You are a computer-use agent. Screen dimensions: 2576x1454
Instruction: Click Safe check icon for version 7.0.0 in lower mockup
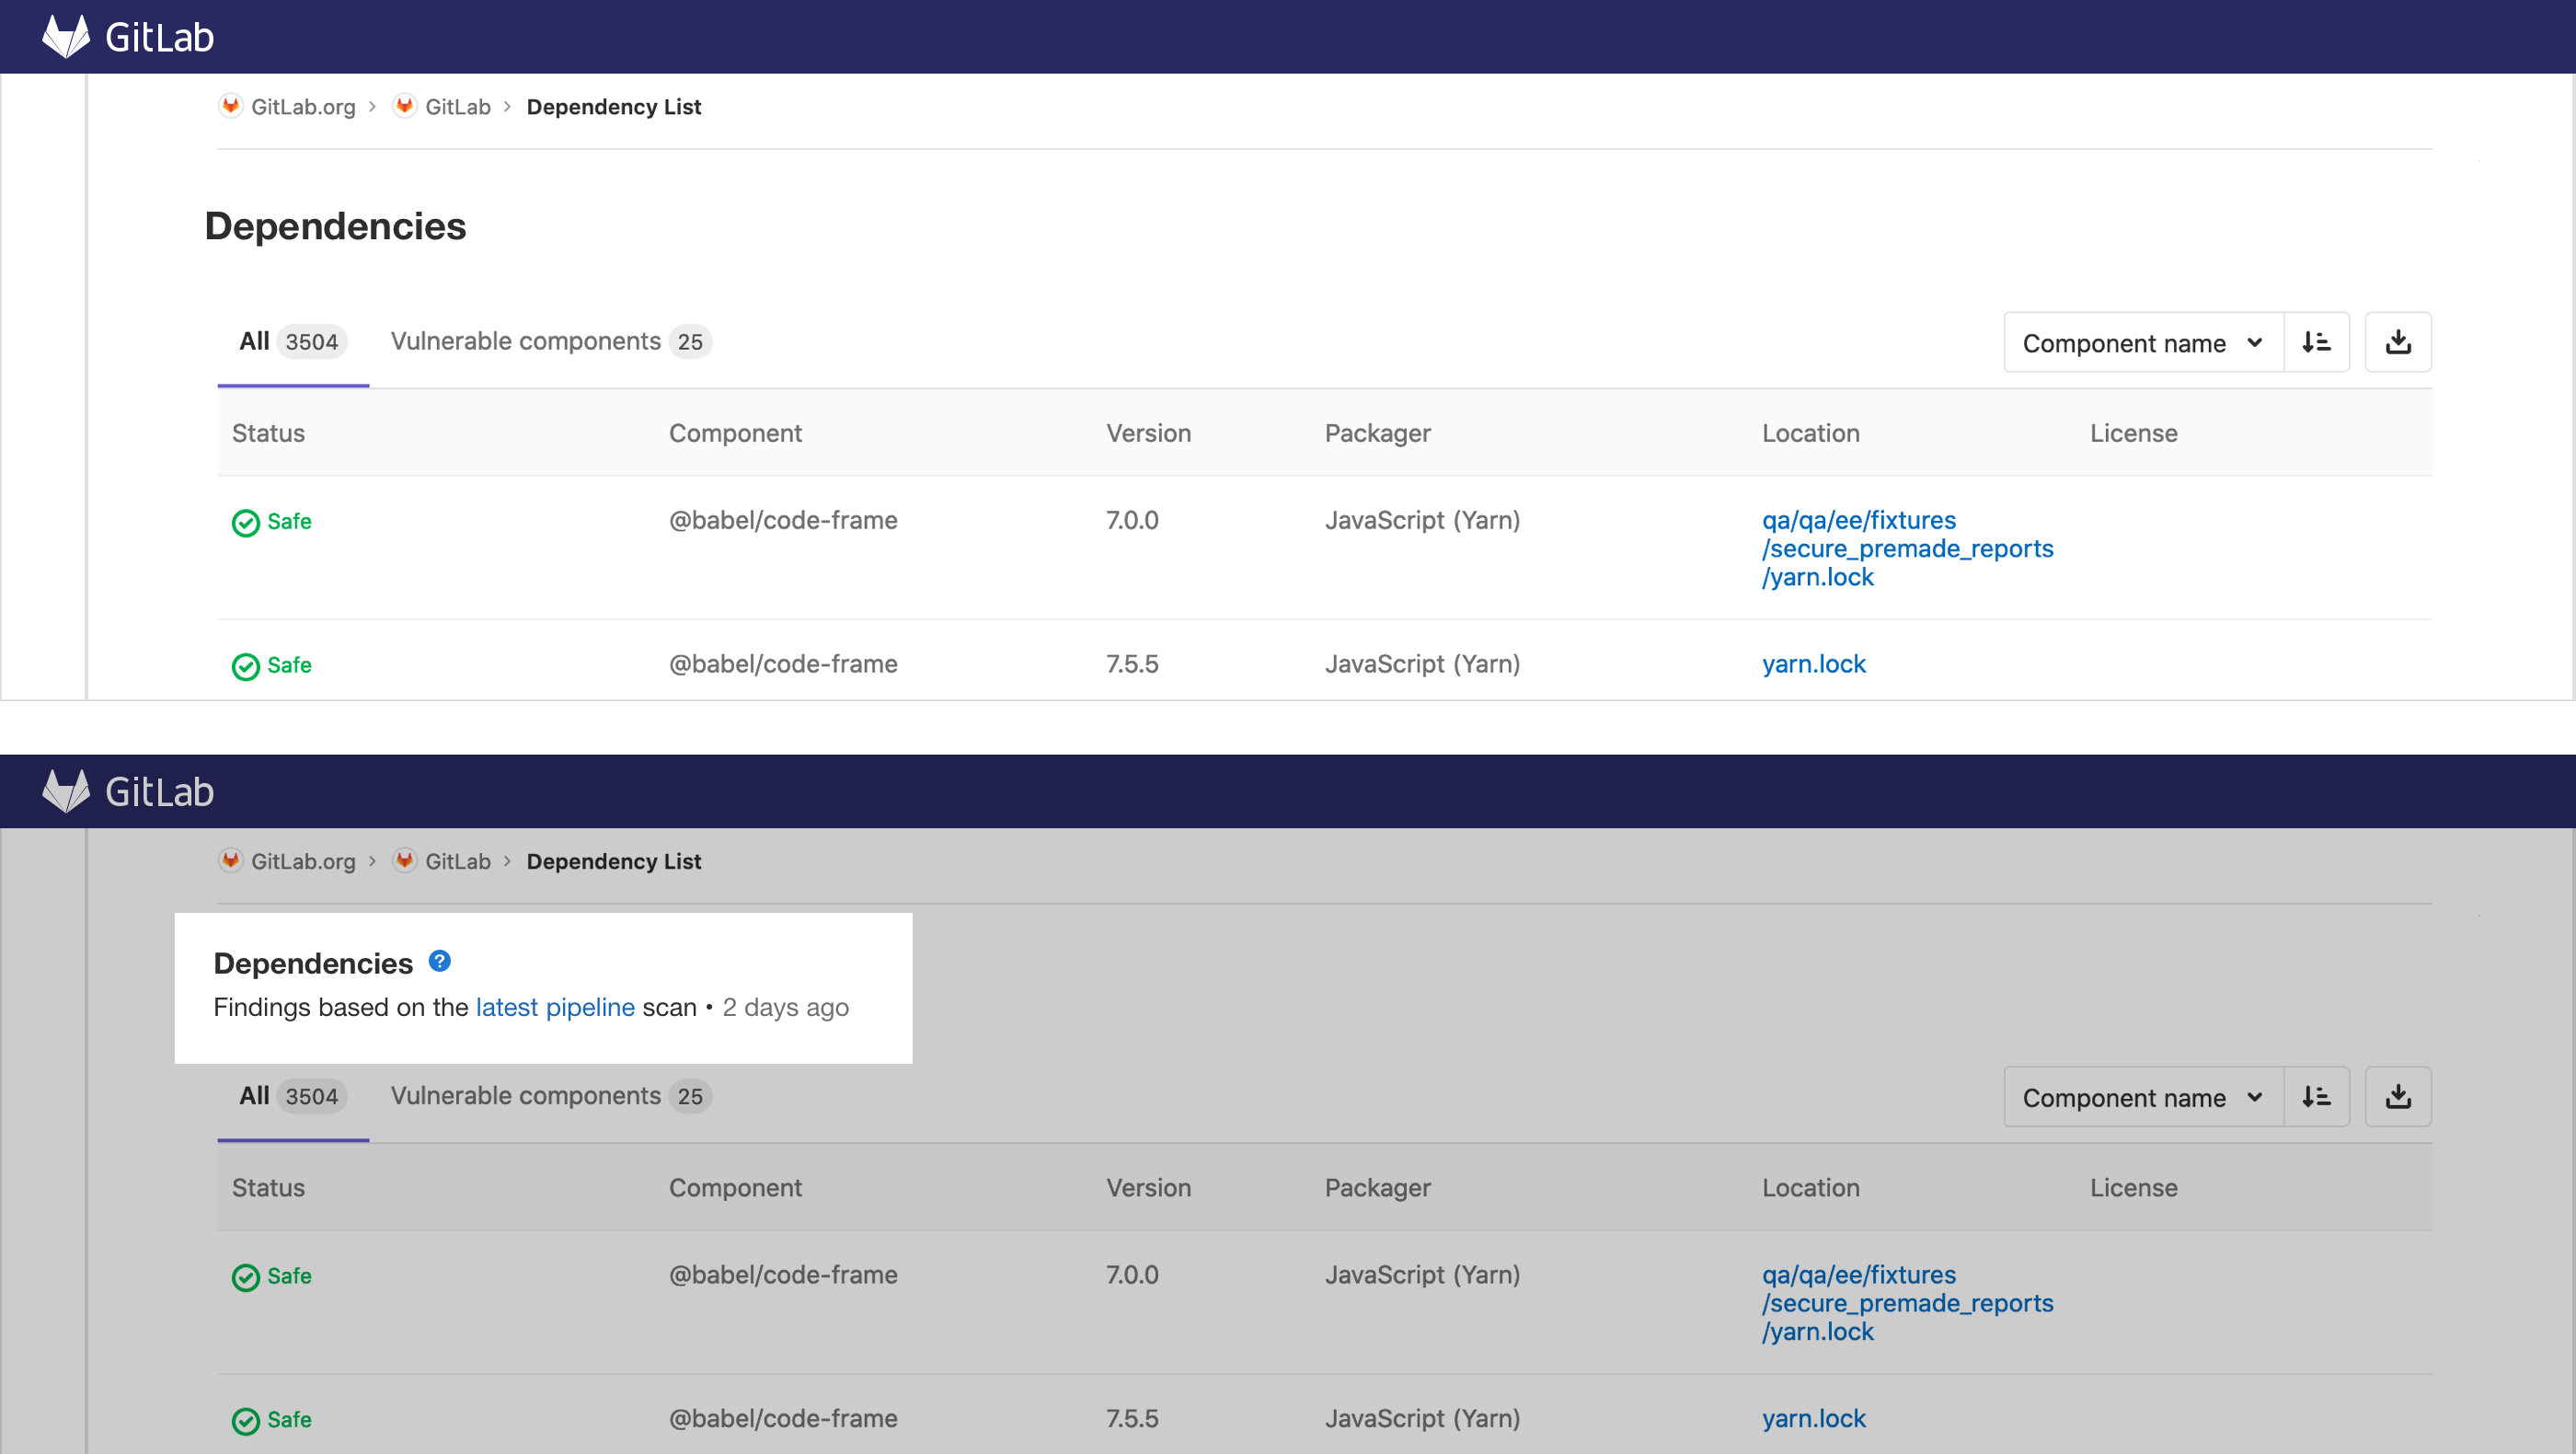(x=246, y=1278)
